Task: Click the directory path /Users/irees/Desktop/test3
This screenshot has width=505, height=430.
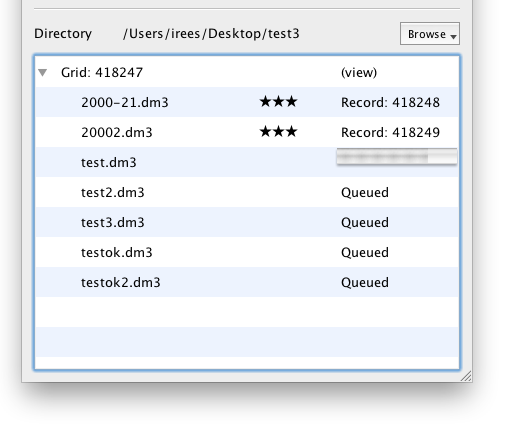Action: tap(211, 34)
